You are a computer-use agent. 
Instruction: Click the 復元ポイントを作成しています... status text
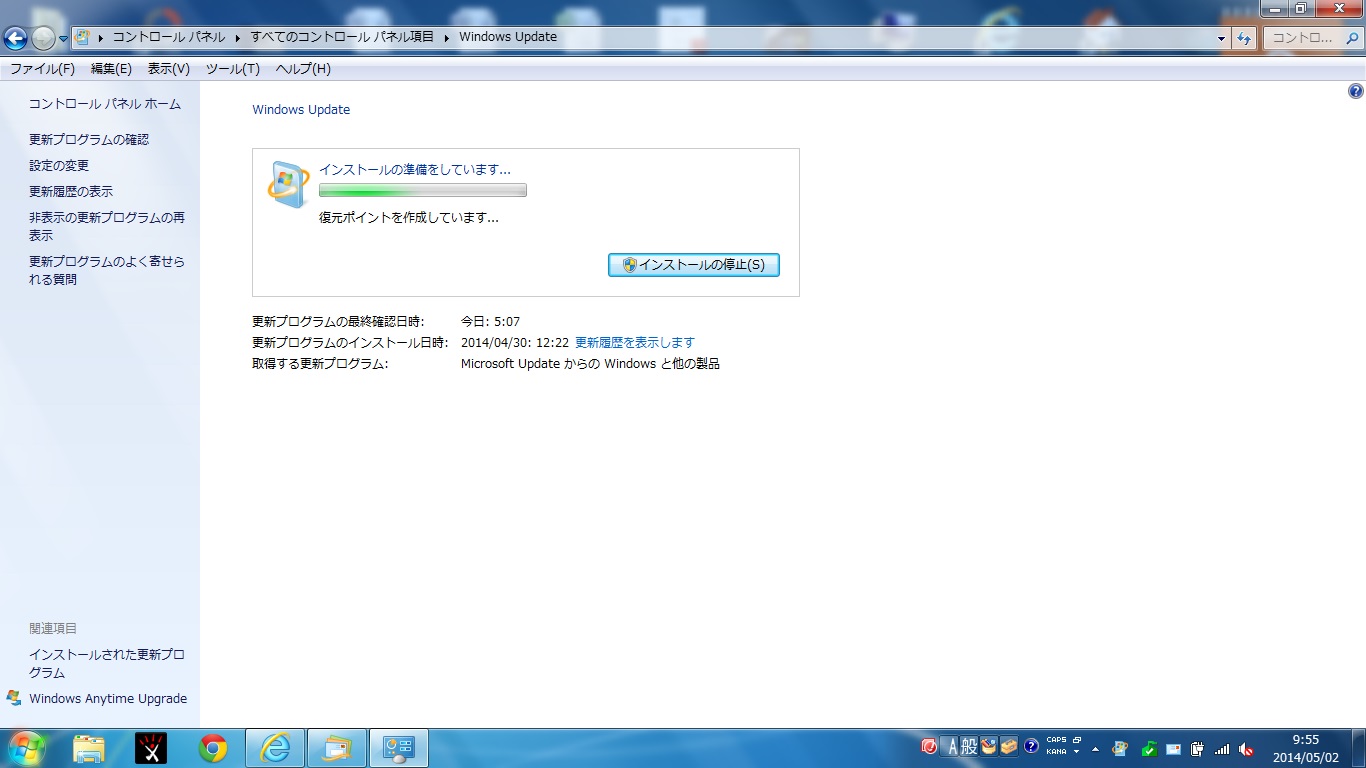pyautogui.click(x=409, y=217)
